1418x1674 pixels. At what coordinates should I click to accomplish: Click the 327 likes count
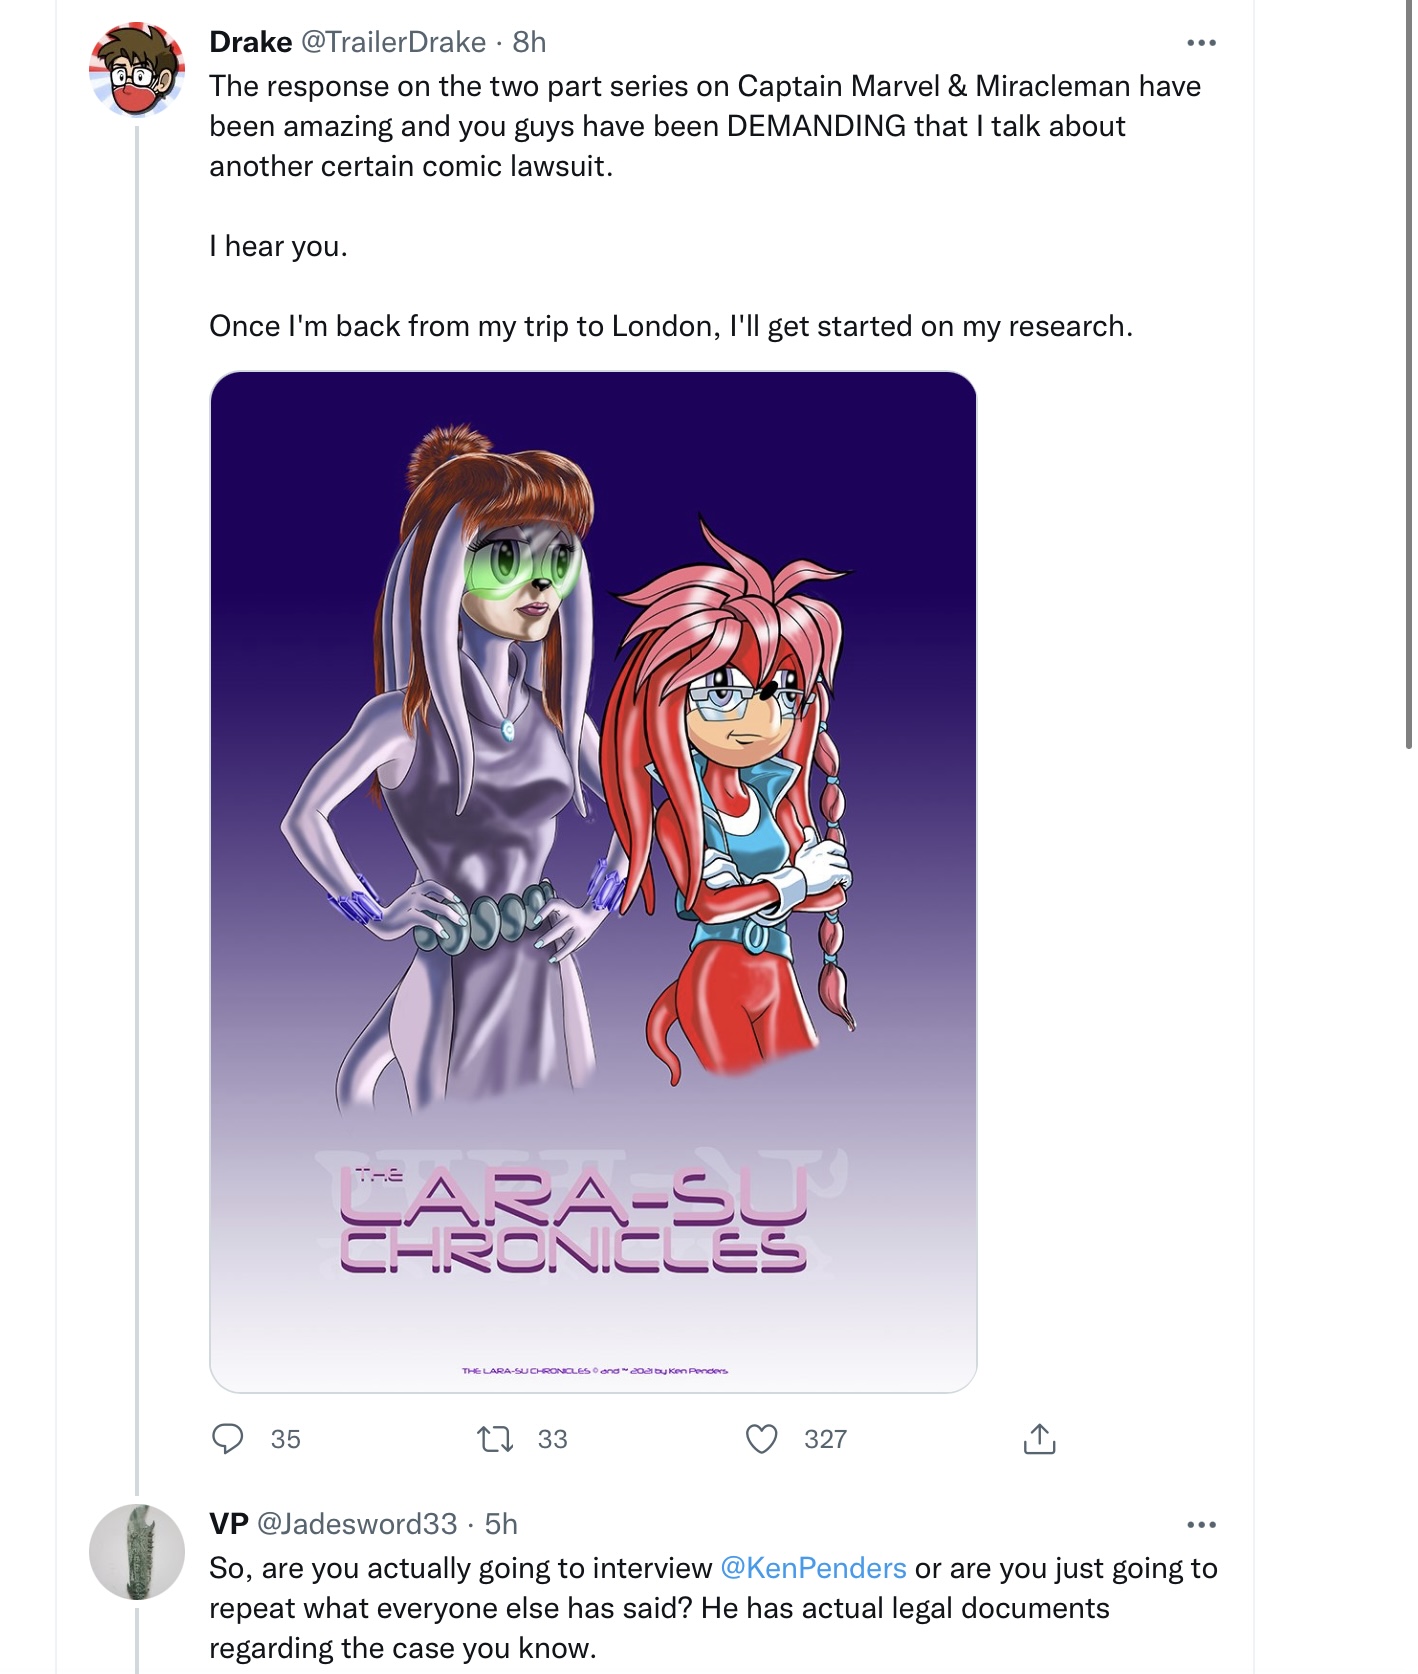click(825, 1439)
